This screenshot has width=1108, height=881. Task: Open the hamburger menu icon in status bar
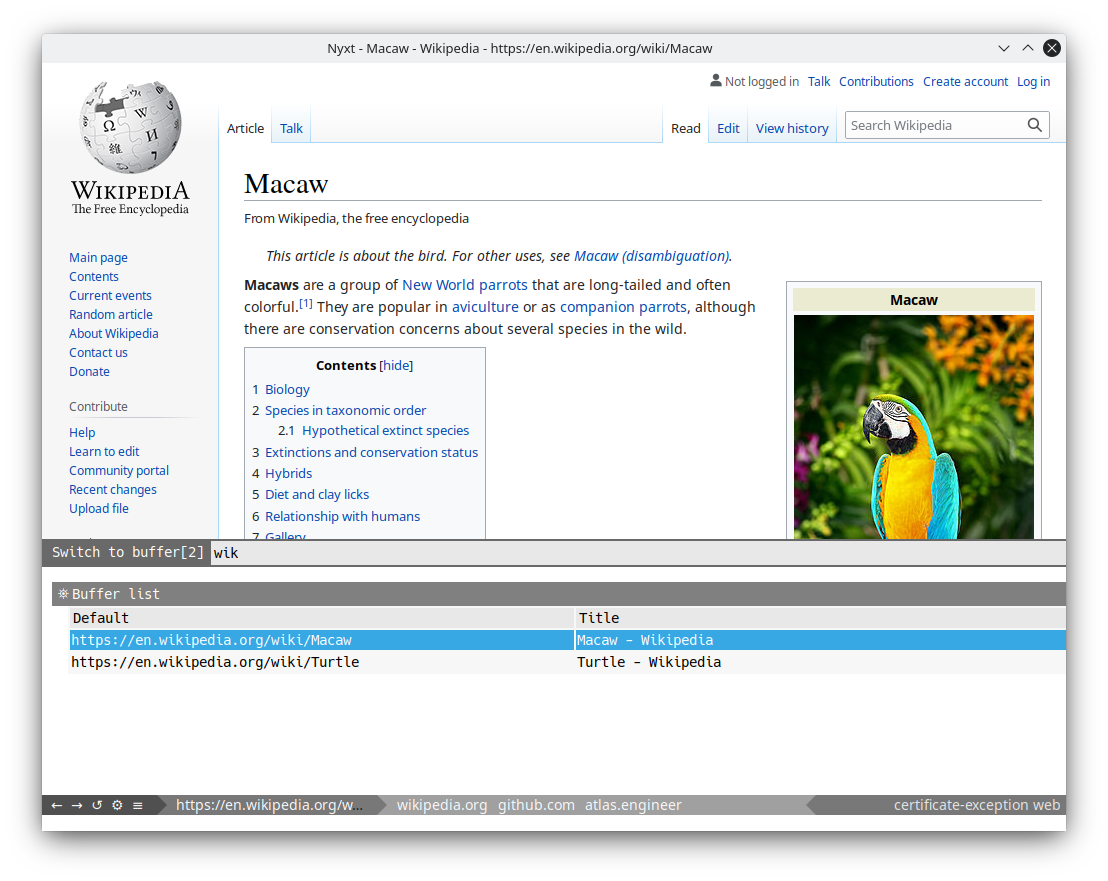[138, 805]
